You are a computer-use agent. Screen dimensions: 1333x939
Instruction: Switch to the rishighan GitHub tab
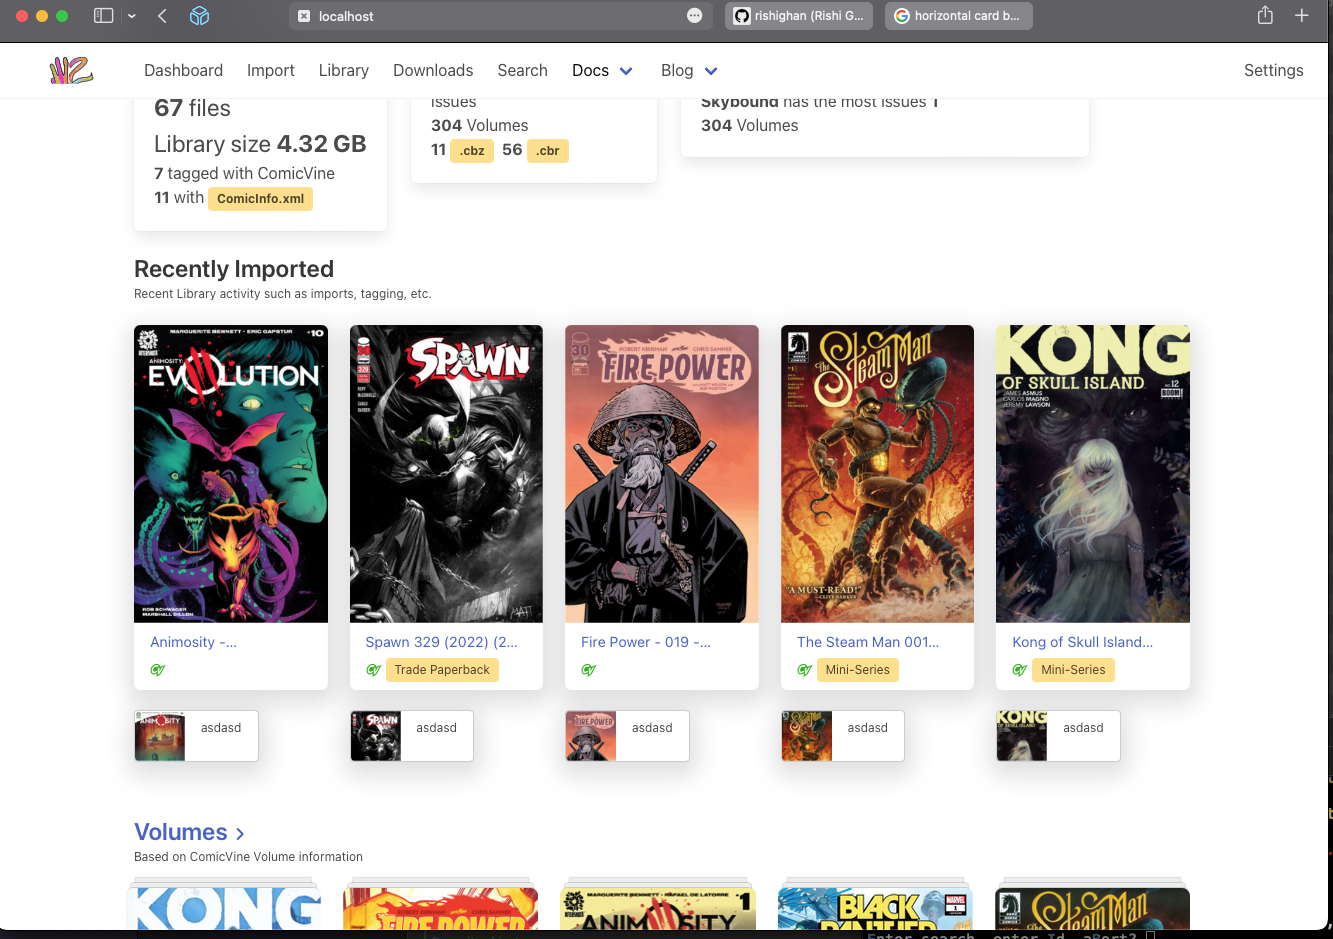click(798, 16)
